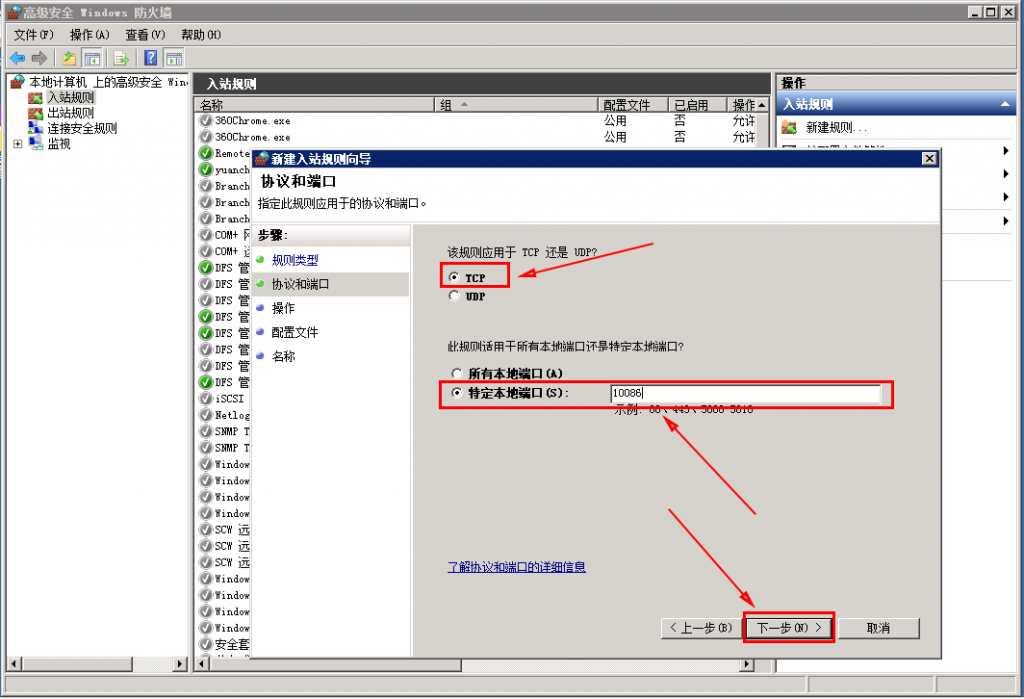Toggle the Show/Hide action pane toolbar icon
Viewport: 1024px width, 699px height.
pyautogui.click(x=174, y=59)
